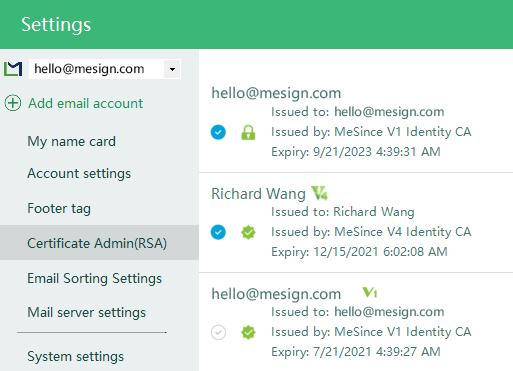Select Certificate Admin(RSA) menu item

click(x=97, y=243)
